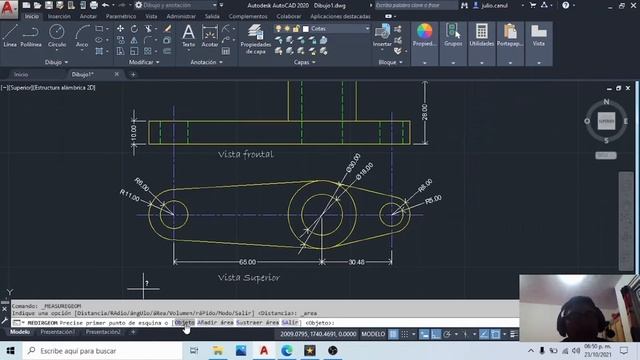Customize command line with wrench icon
Image resolution: width=640 pixels, height=360 pixels.
(4, 322)
